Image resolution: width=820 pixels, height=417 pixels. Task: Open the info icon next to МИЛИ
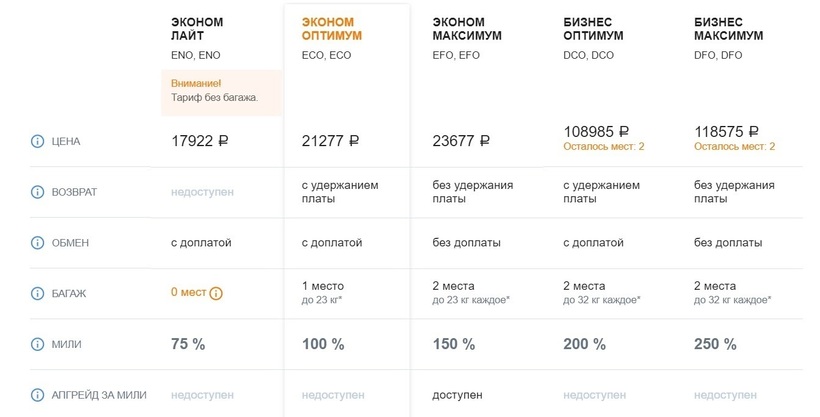point(38,344)
